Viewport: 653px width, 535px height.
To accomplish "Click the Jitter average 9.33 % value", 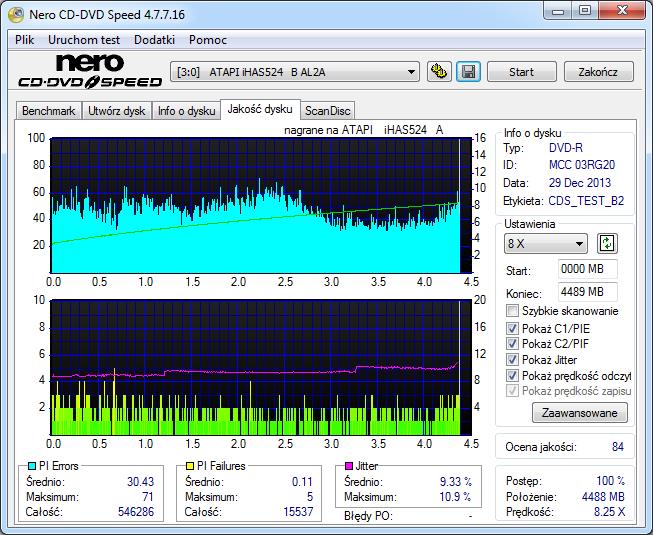I will click(456, 482).
